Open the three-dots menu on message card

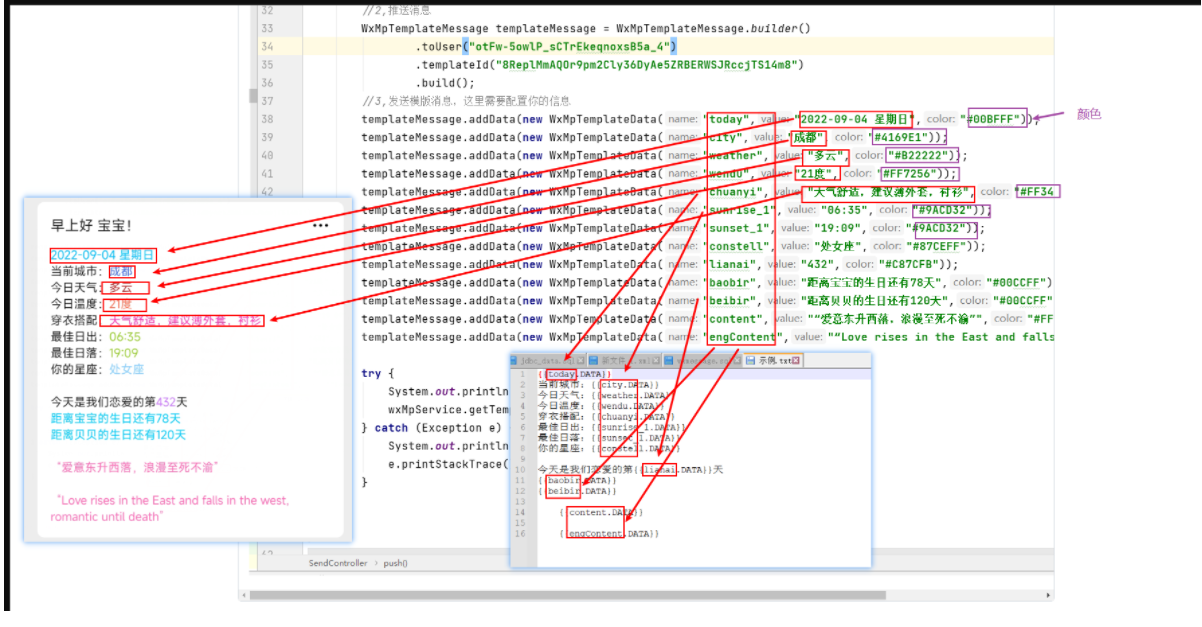pos(320,226)
